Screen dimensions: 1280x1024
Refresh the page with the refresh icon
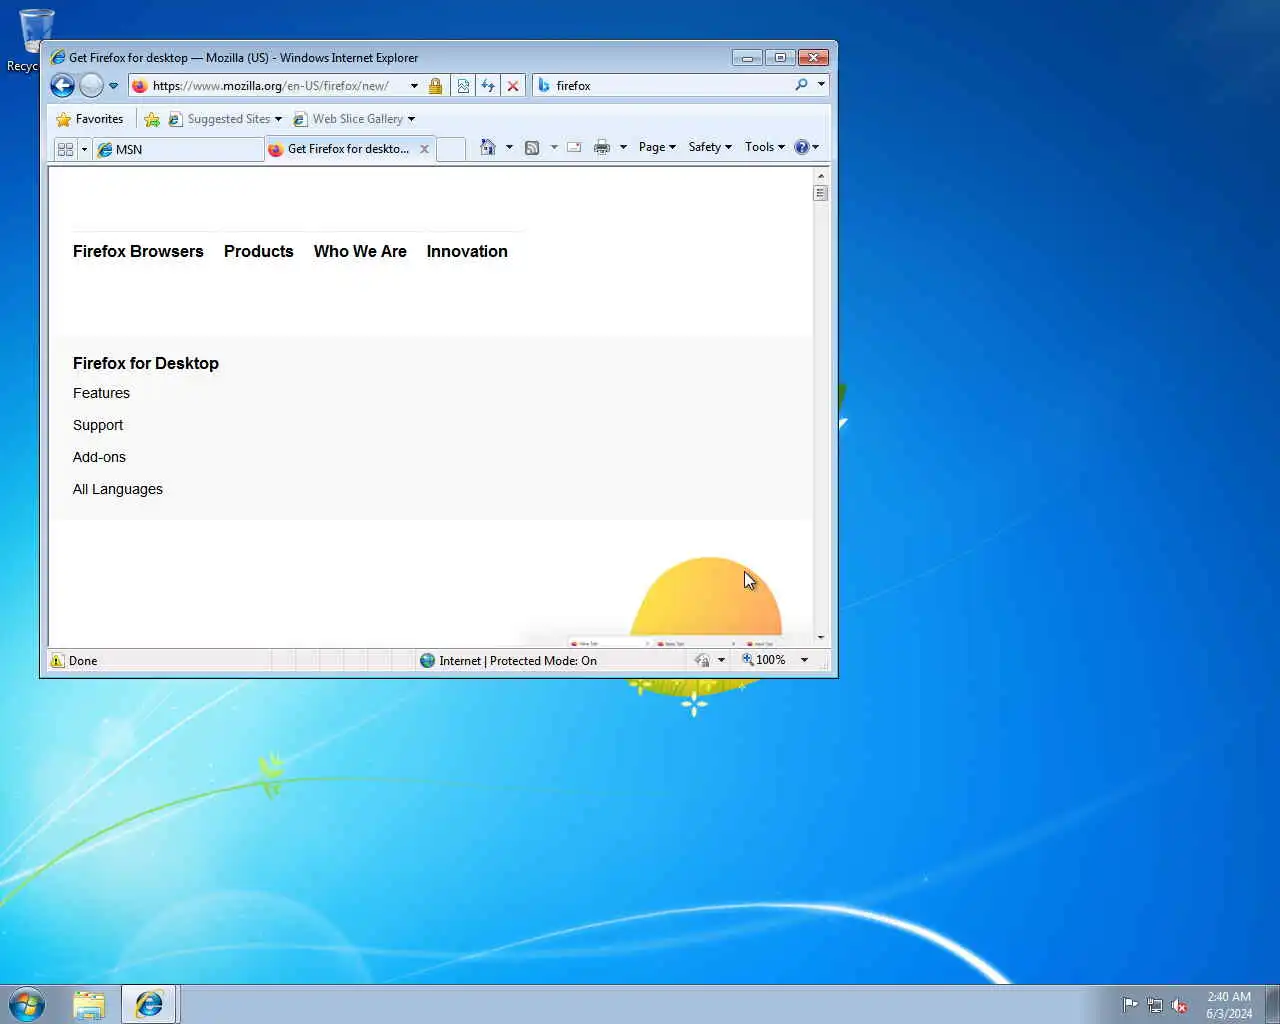[x=488, y=86]
